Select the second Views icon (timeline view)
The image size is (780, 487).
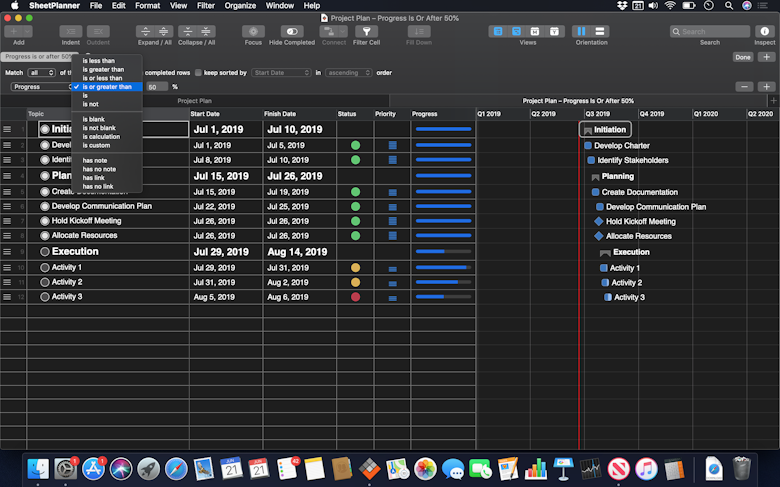tap(516, 31)
